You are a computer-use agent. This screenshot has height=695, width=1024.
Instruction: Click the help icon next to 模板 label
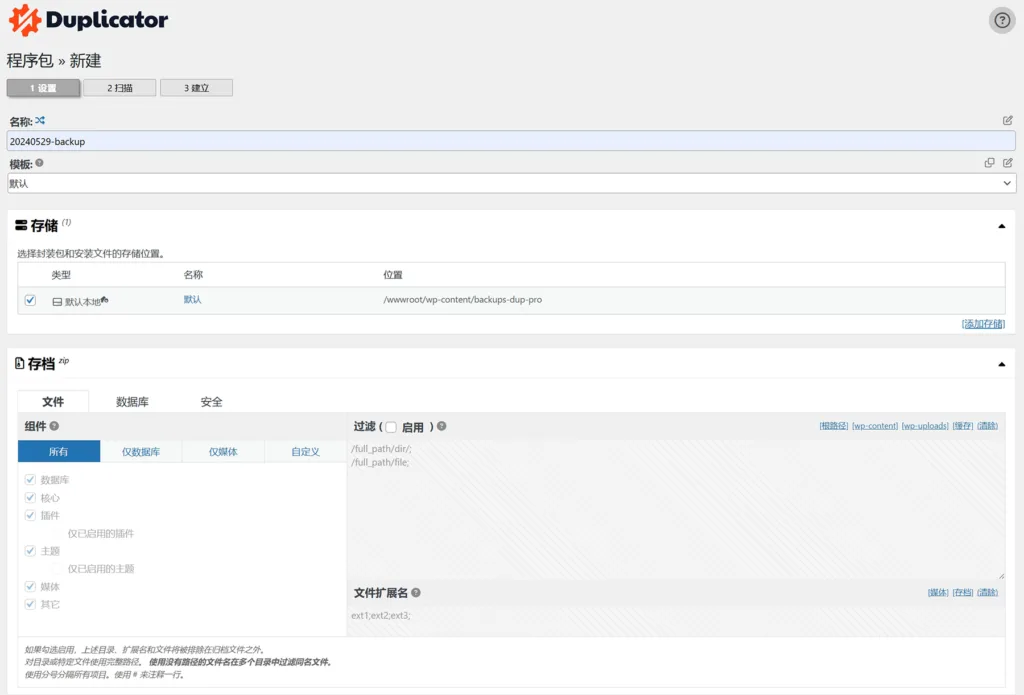[x=40, y=163]
